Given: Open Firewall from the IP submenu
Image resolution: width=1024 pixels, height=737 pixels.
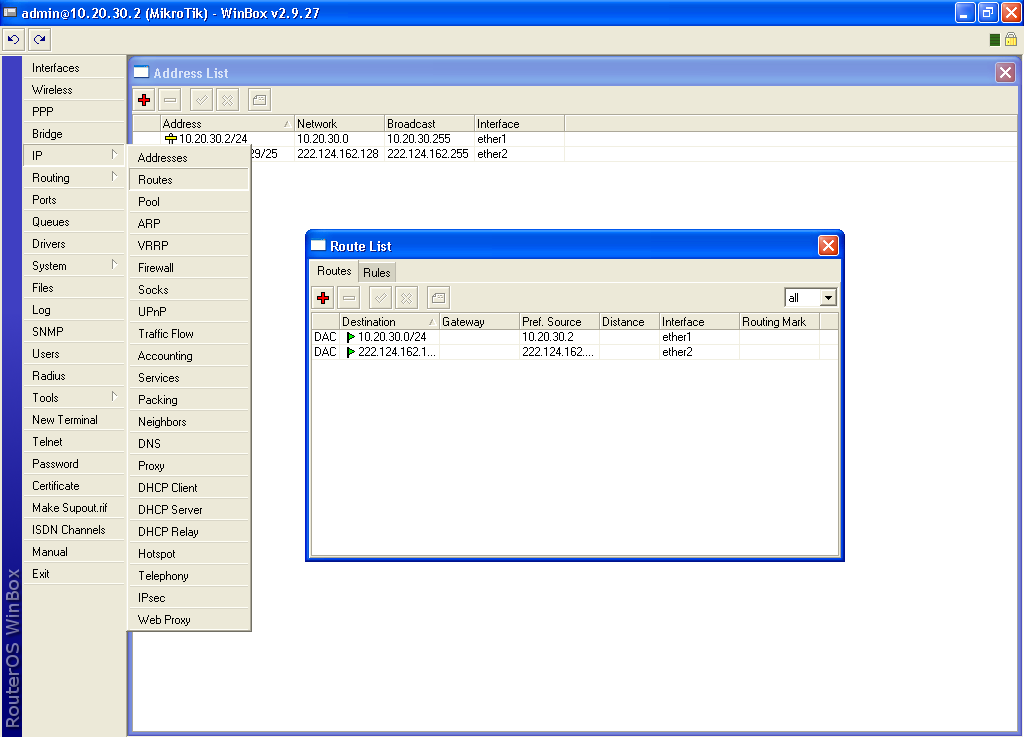Looking at the screenshot, I should tap(189, 268).
